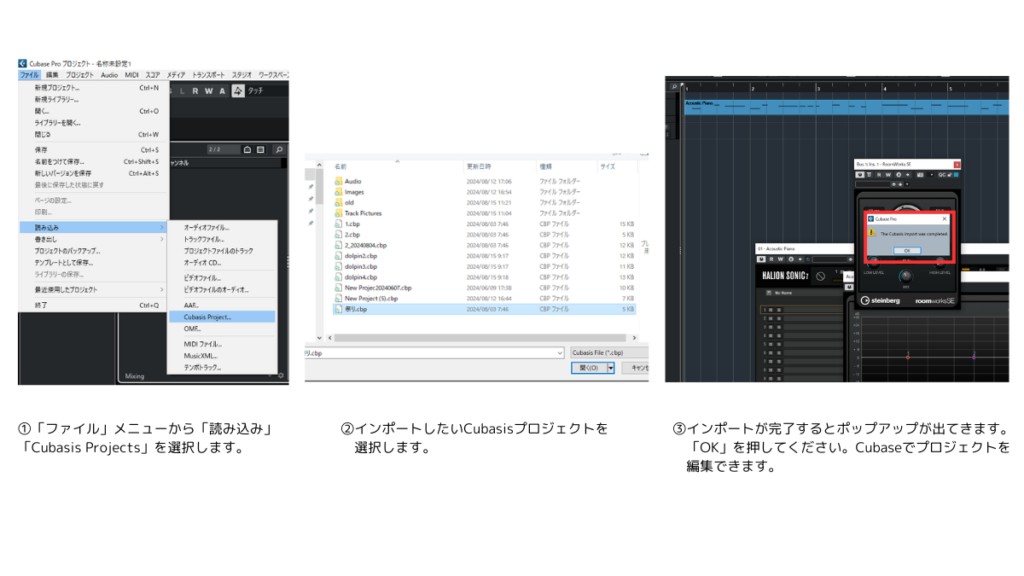
Task: Open the Track Pictures folder in file dialog
Action: [x=483, y=213]
